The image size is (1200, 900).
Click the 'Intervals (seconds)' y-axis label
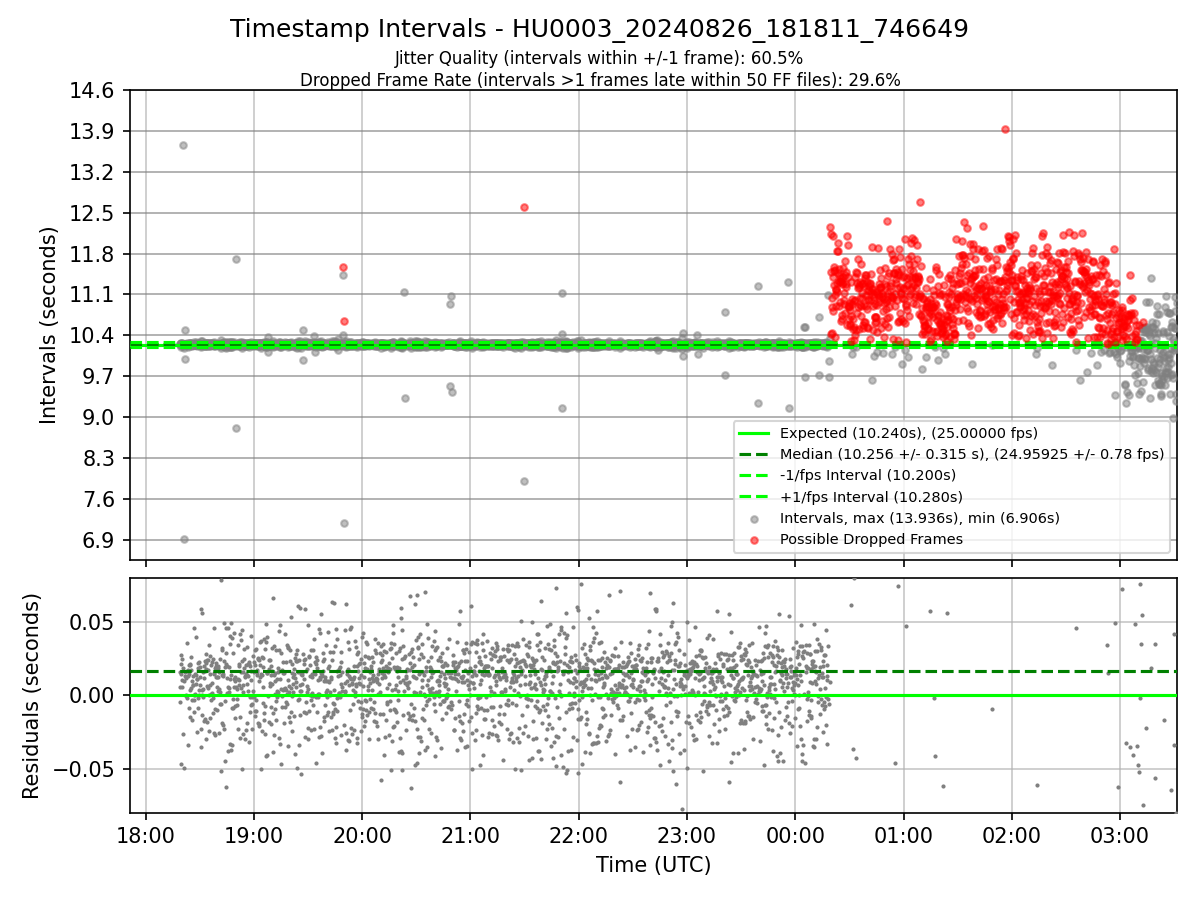49,325
